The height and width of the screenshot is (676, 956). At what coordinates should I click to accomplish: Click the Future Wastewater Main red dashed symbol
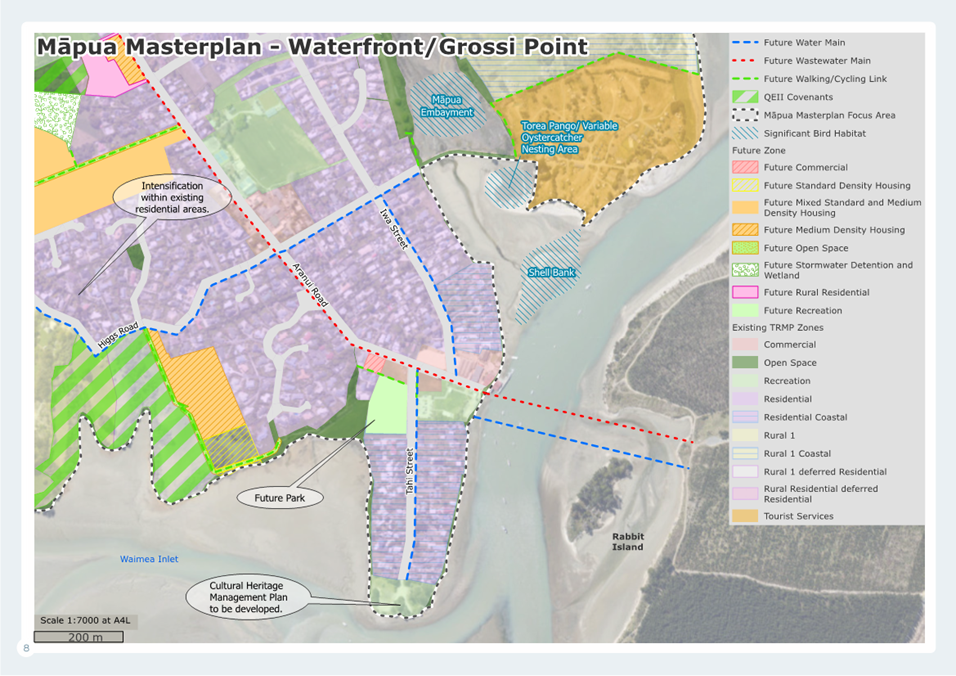[745, 61]
